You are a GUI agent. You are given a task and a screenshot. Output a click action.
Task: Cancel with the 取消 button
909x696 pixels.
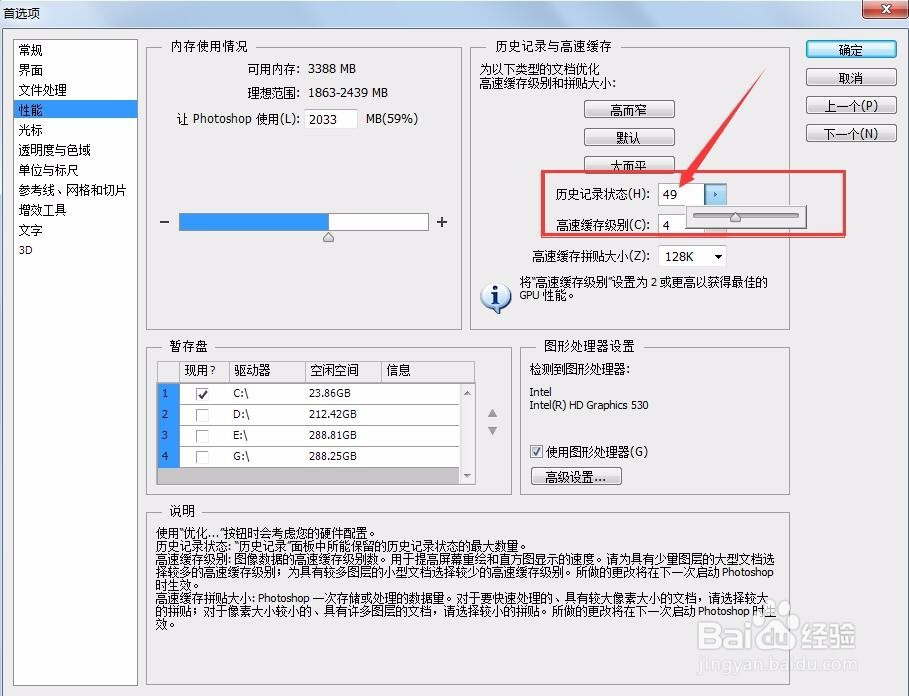point(850,78)
